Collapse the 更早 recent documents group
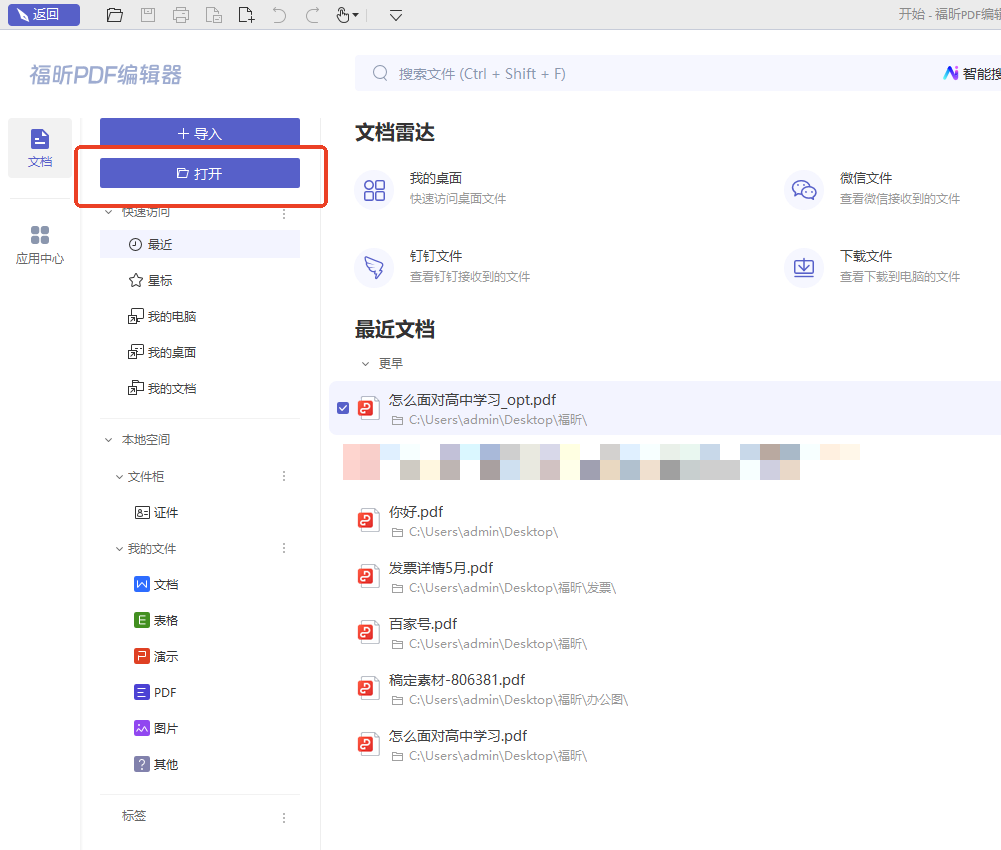Viewport: 1001px width, 850px height. (x=366, y=364)
